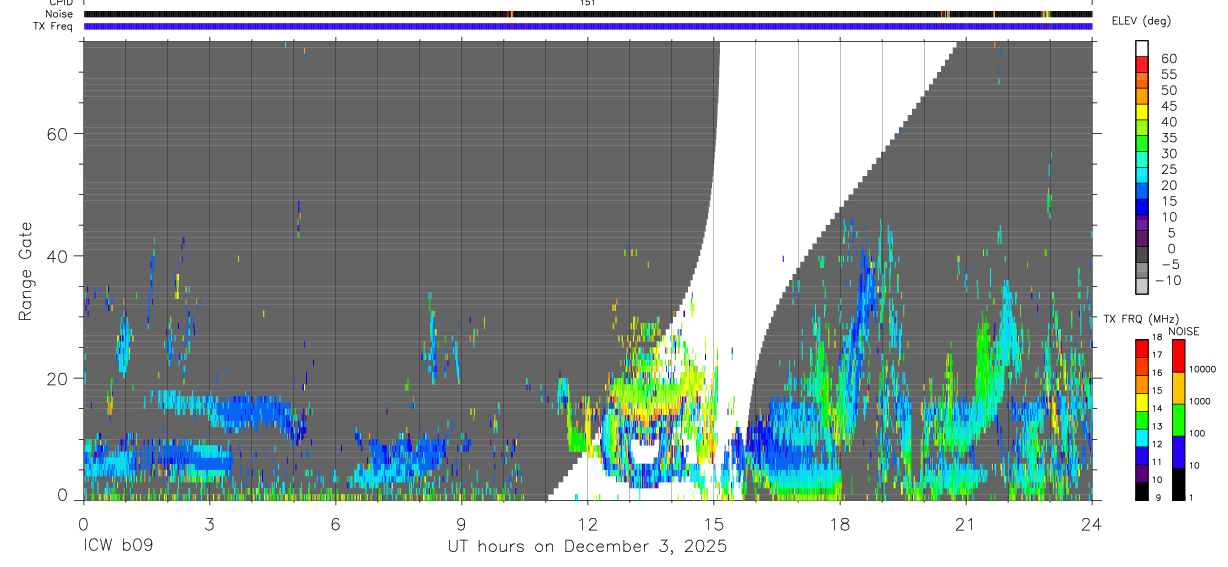Pick red top segment of TX FRQ colorbar

(x=1142, y=348)
